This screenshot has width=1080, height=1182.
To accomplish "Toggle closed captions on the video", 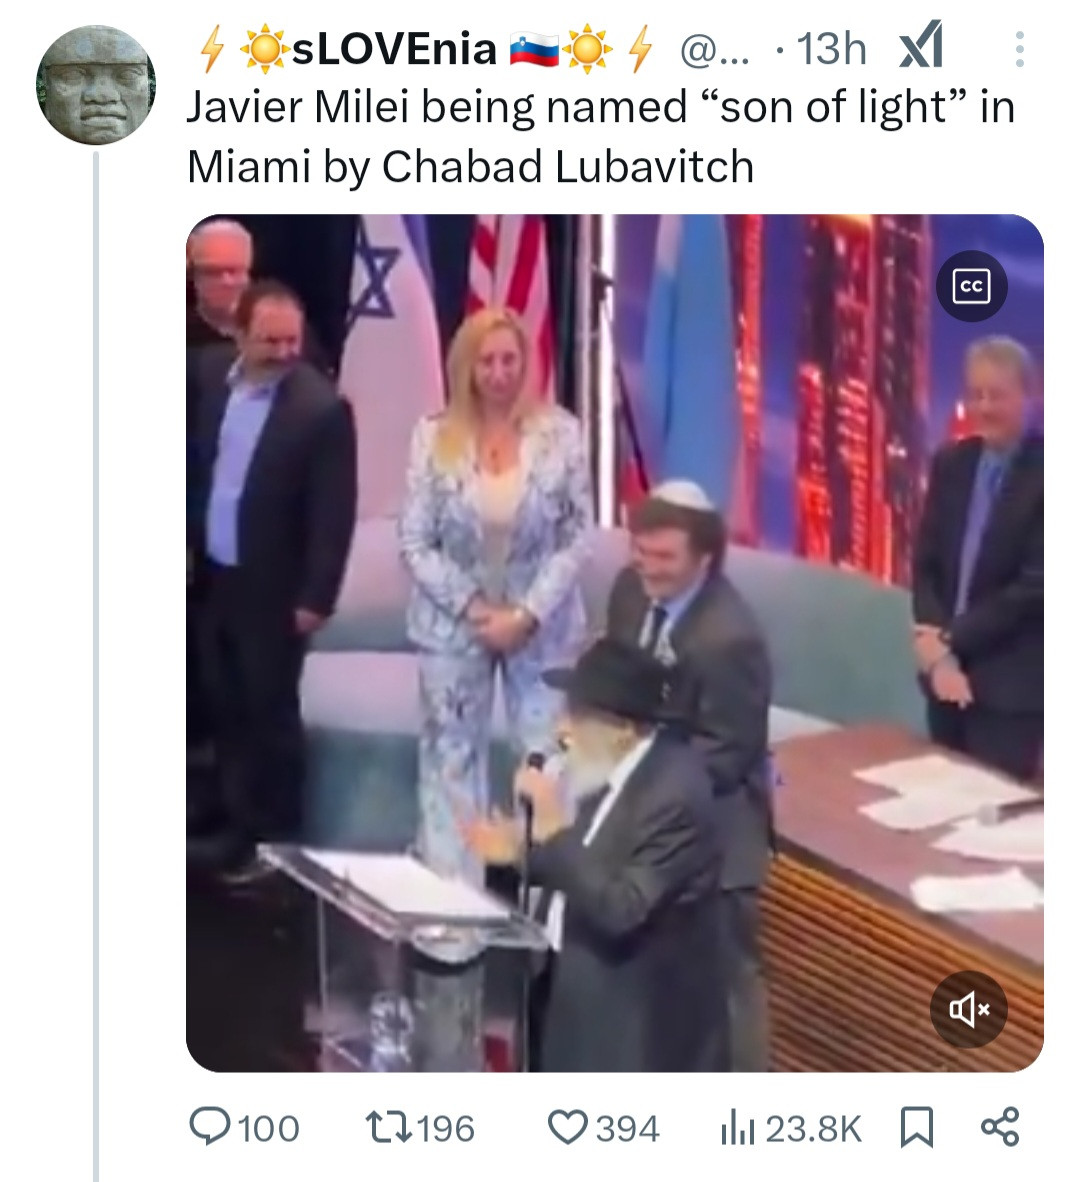I will click(x=971, y=287).
